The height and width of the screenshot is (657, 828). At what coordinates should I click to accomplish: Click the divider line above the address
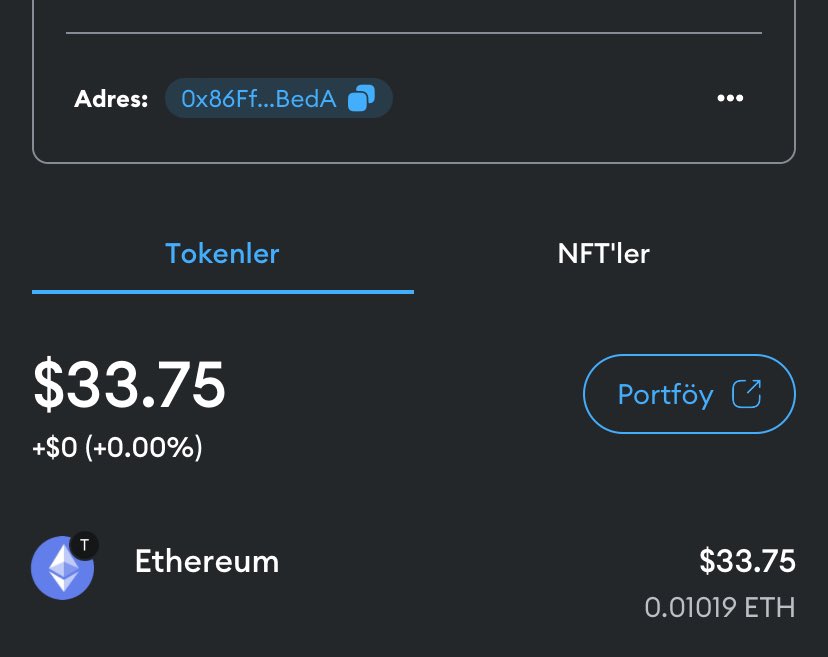414,33
